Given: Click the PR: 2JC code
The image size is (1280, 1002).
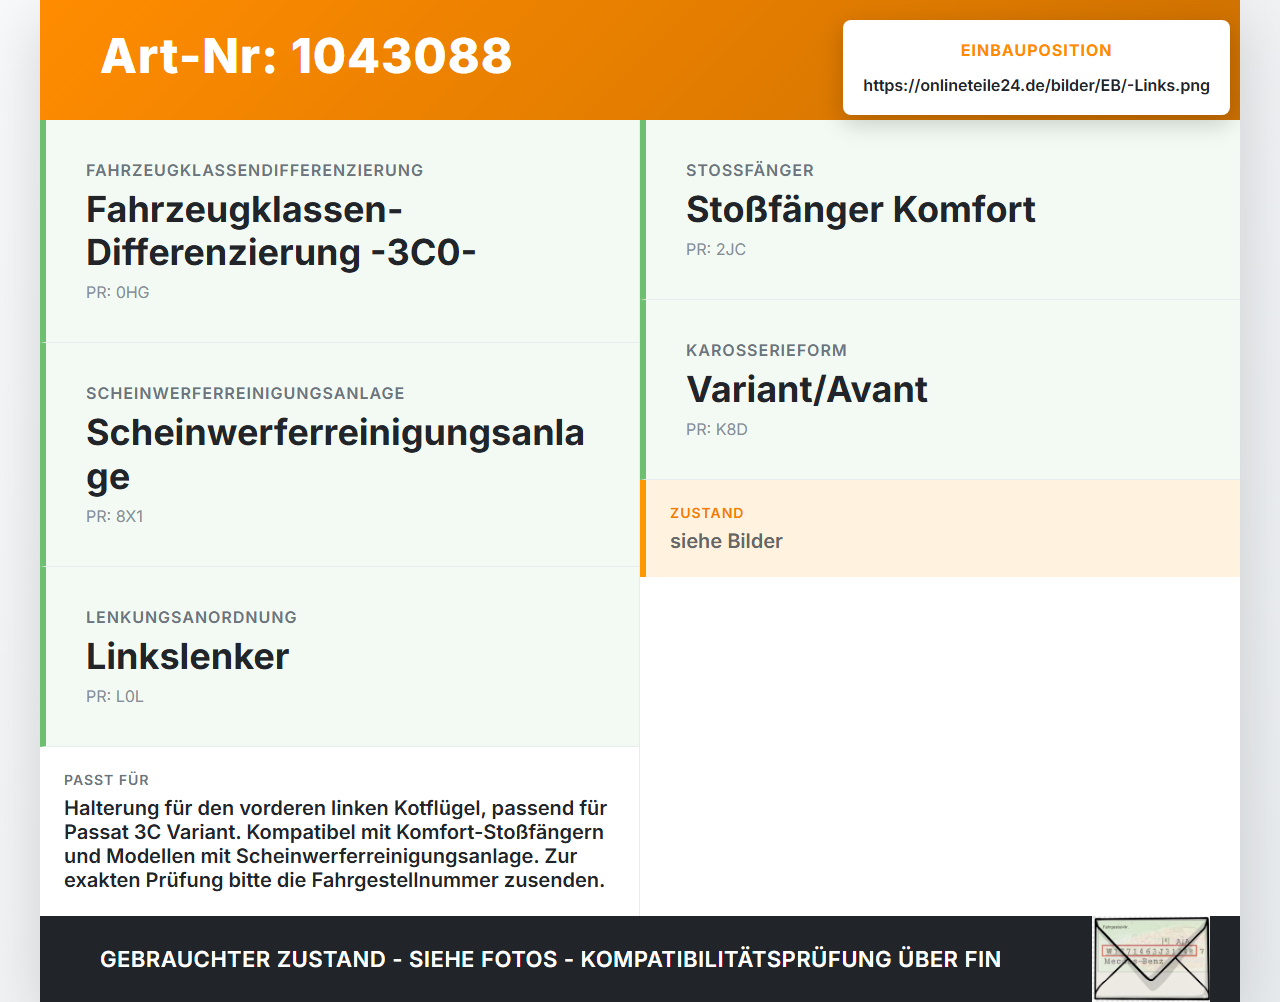Looking at the screenshot, I should pyautogui.click(x=716, y=250).
